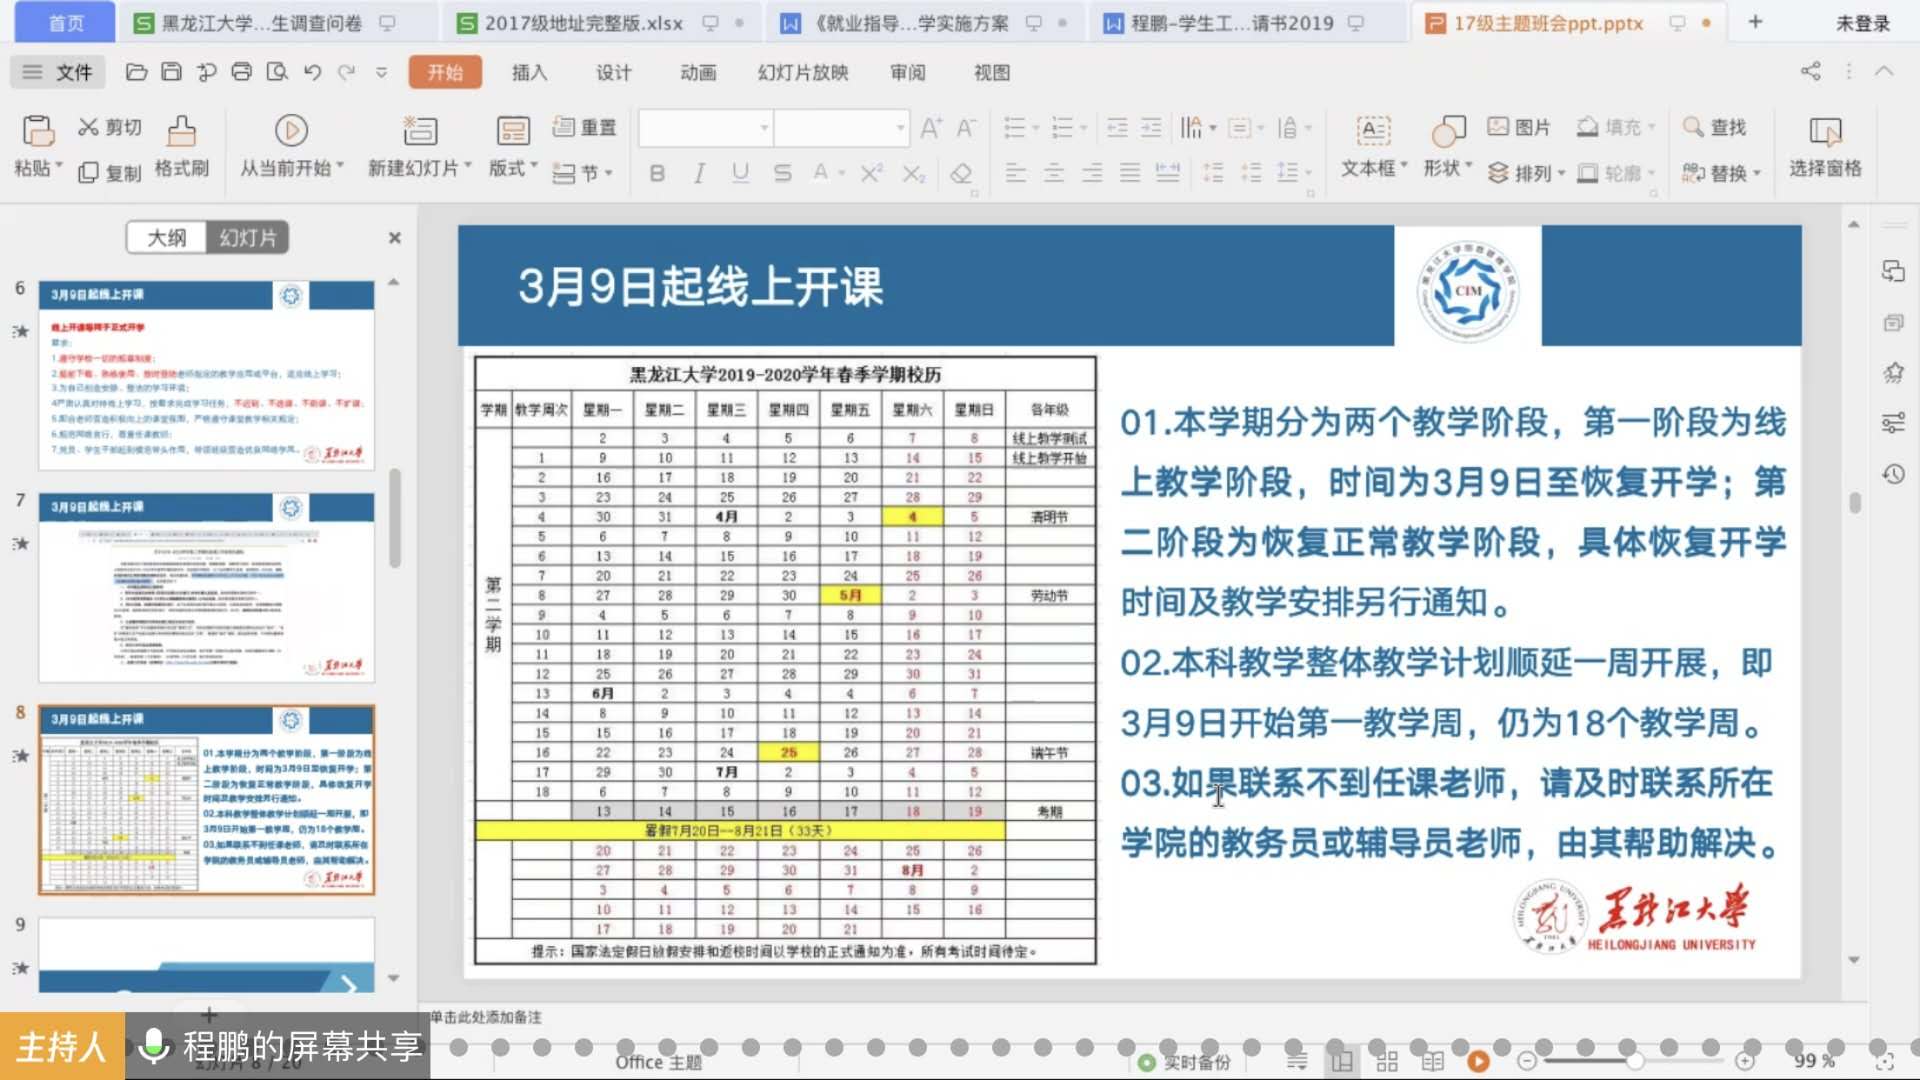
Task: Toggle Bold formatting
Action: (657, 173)
